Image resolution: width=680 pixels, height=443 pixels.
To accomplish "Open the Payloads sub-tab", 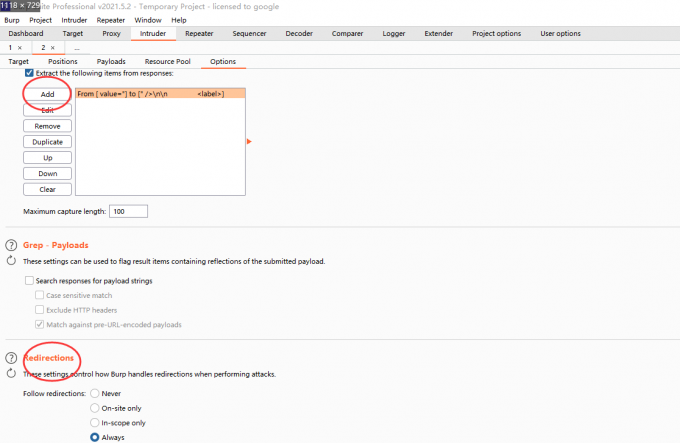I will point(111,62).
